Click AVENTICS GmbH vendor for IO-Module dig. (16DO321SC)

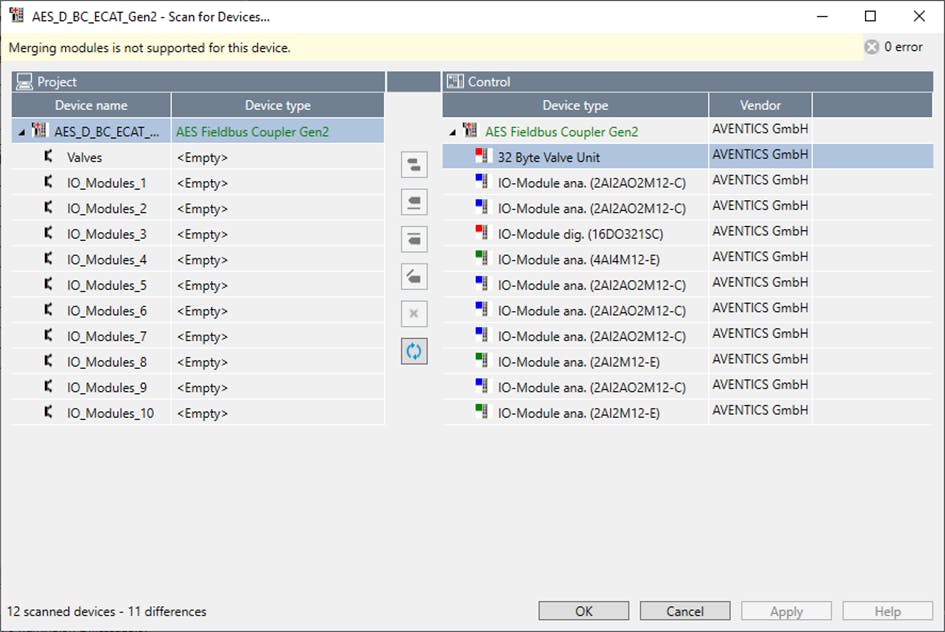760,231
